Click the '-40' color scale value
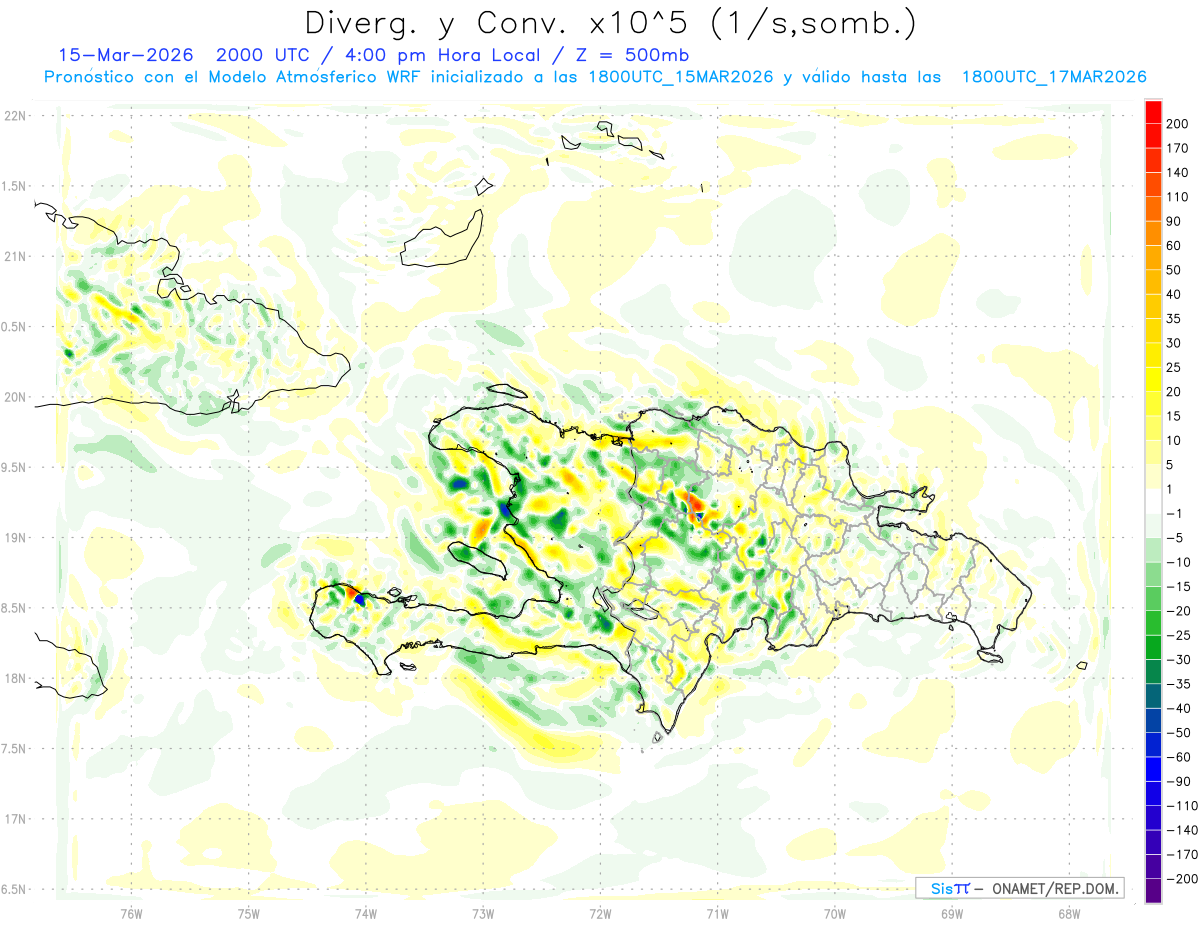The image size is (1200, 927). pyautogui.click(x=1179, y=708)
